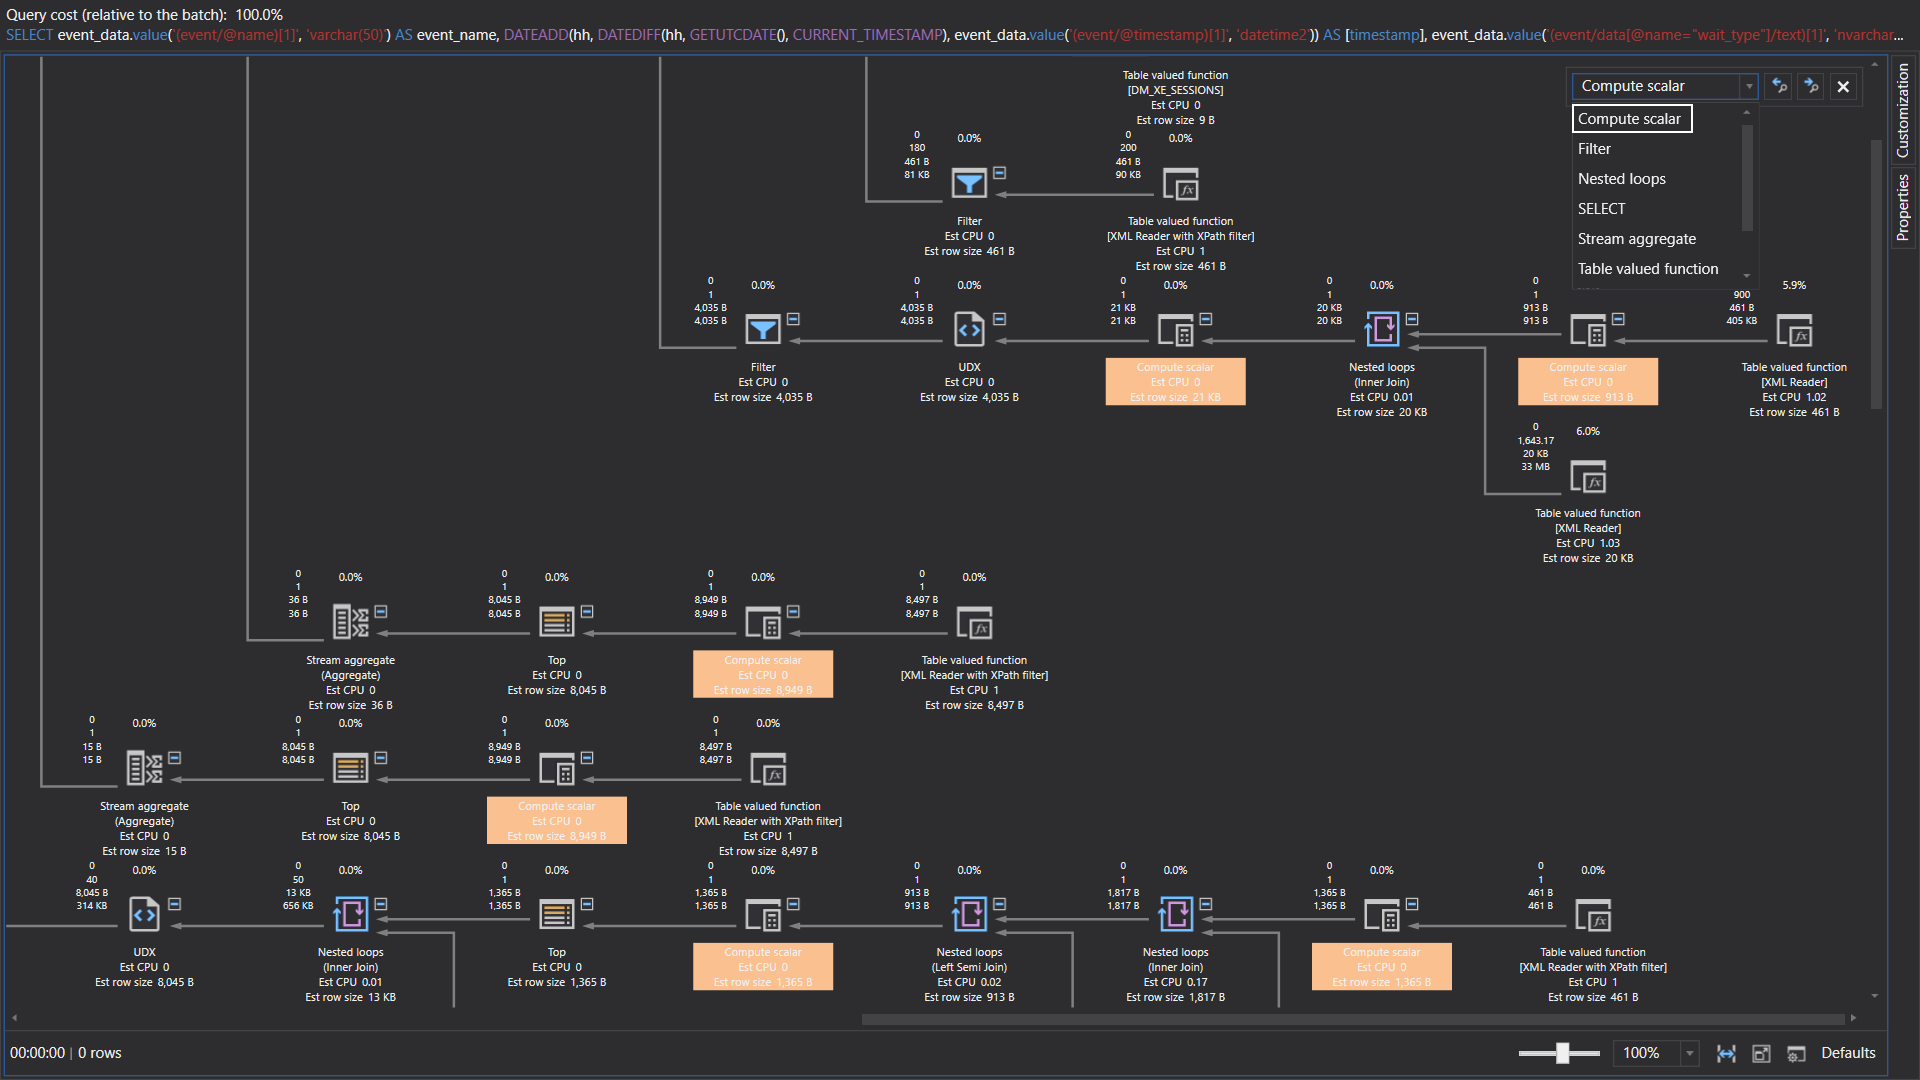Select the Nested loops Inner Join icon with 1,817 B row size
This screenshot has height=1080, width=1920.
1175,914
